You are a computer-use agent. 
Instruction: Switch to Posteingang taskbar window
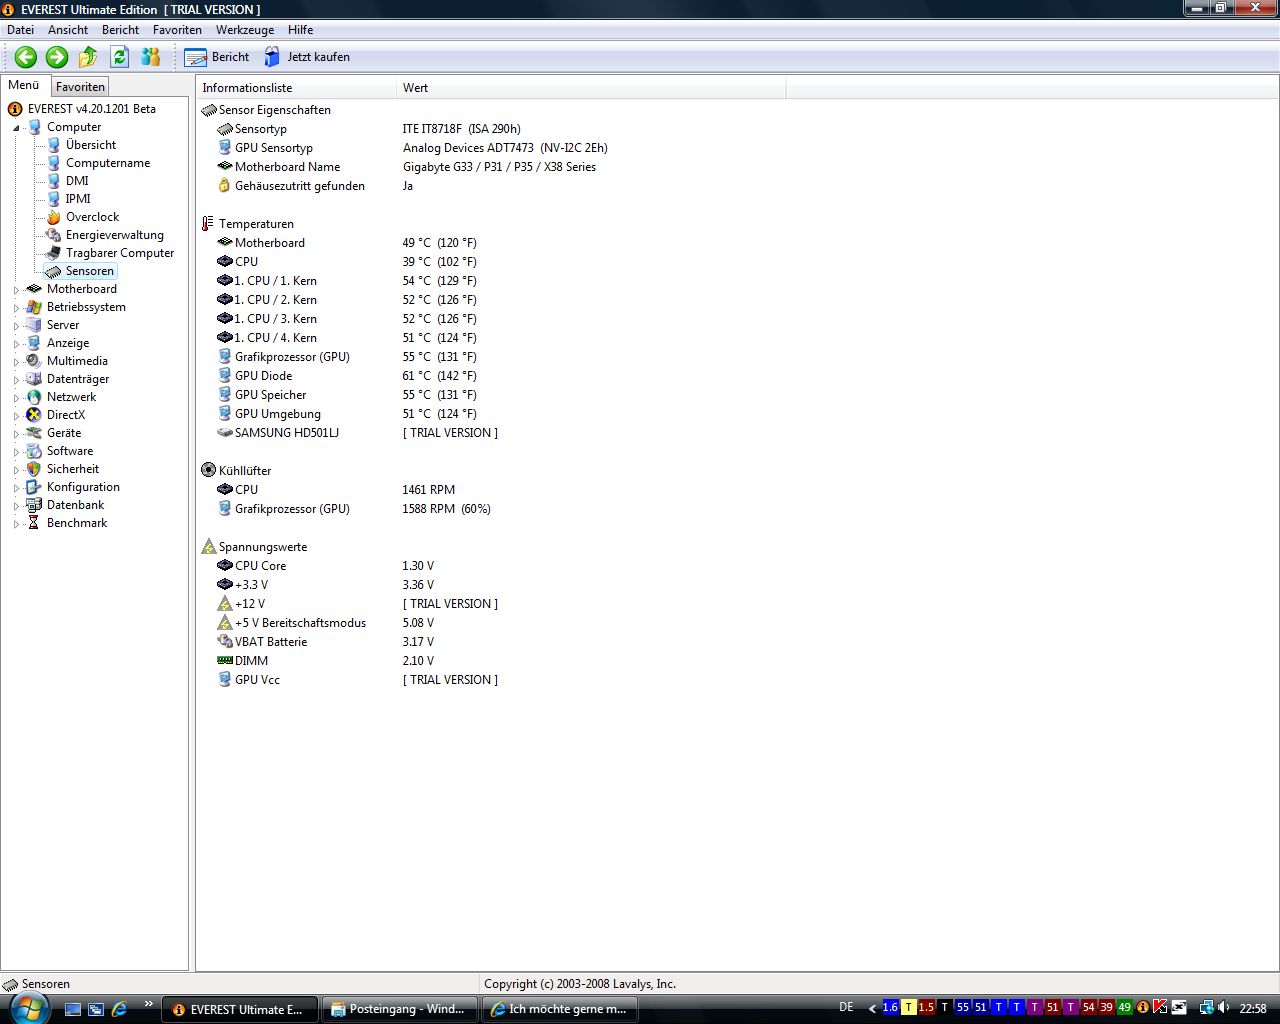400,1009
